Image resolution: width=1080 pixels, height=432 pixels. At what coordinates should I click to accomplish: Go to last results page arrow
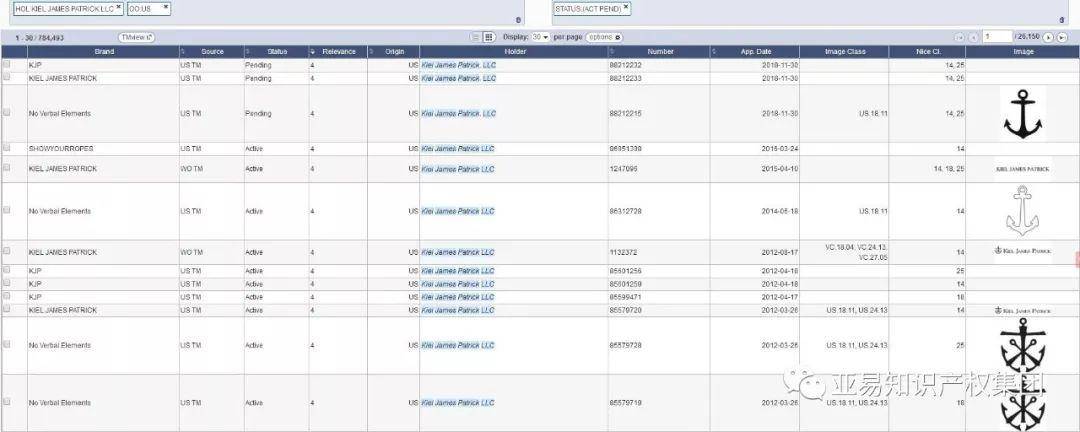click(1061, 37)
